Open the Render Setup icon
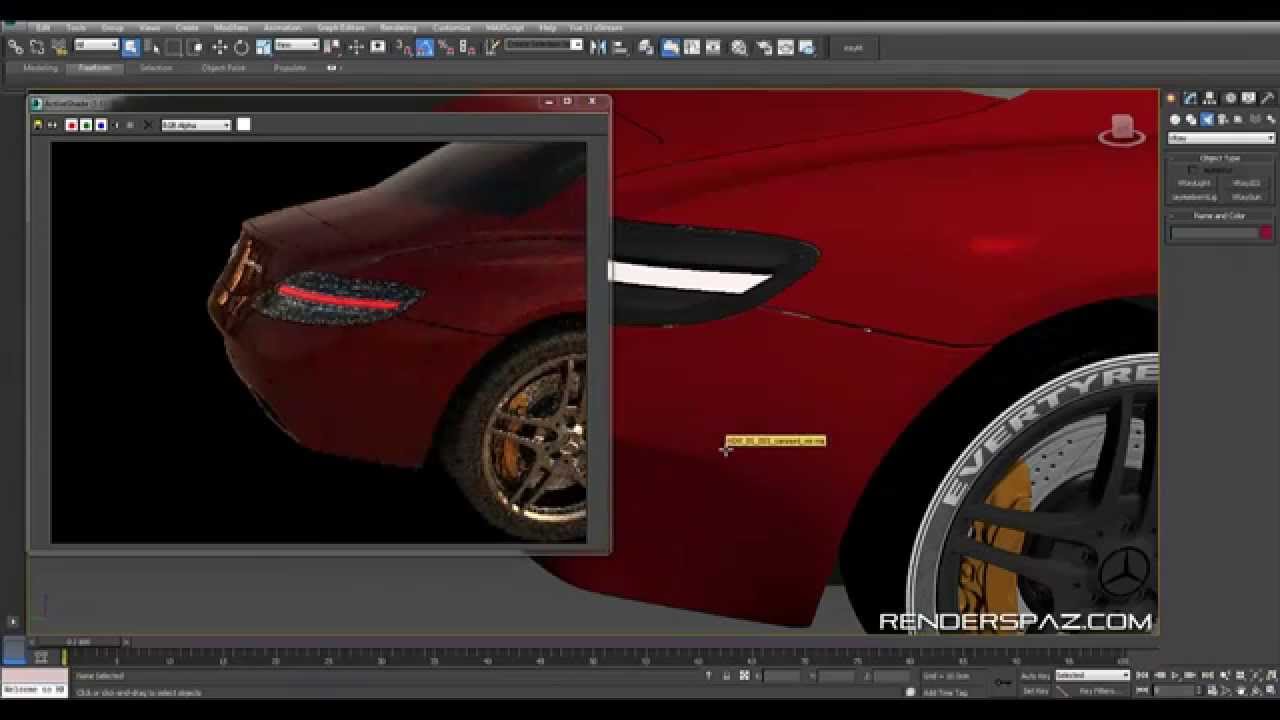 (x=764, y=46)
